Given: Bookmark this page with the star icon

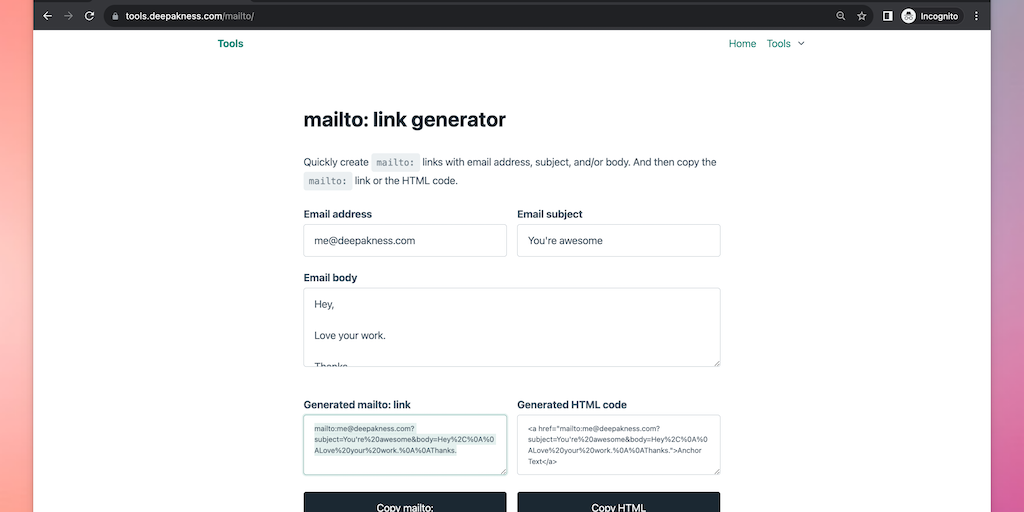Looking at the screenshot, I should (x=862, y=16).
